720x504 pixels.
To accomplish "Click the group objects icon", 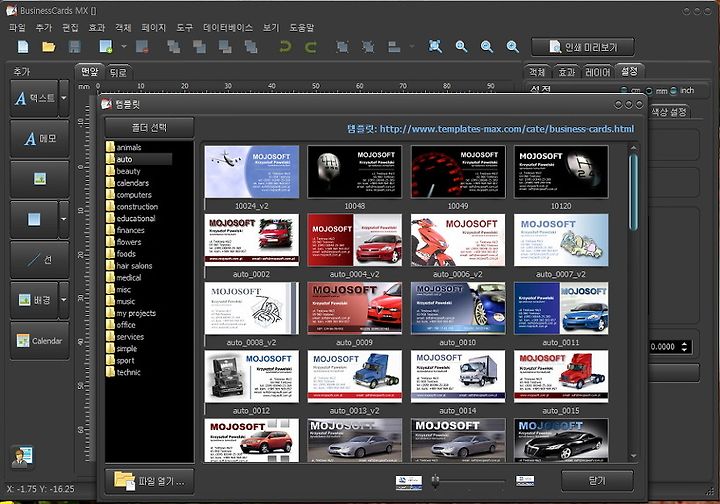I will [342, 47].
